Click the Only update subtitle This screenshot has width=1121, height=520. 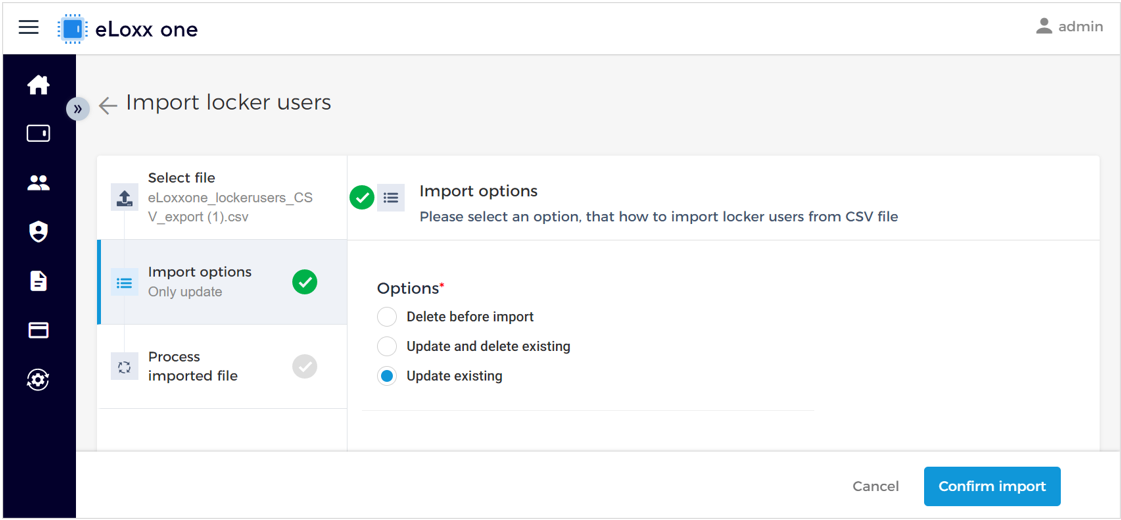tap(185, 292)
